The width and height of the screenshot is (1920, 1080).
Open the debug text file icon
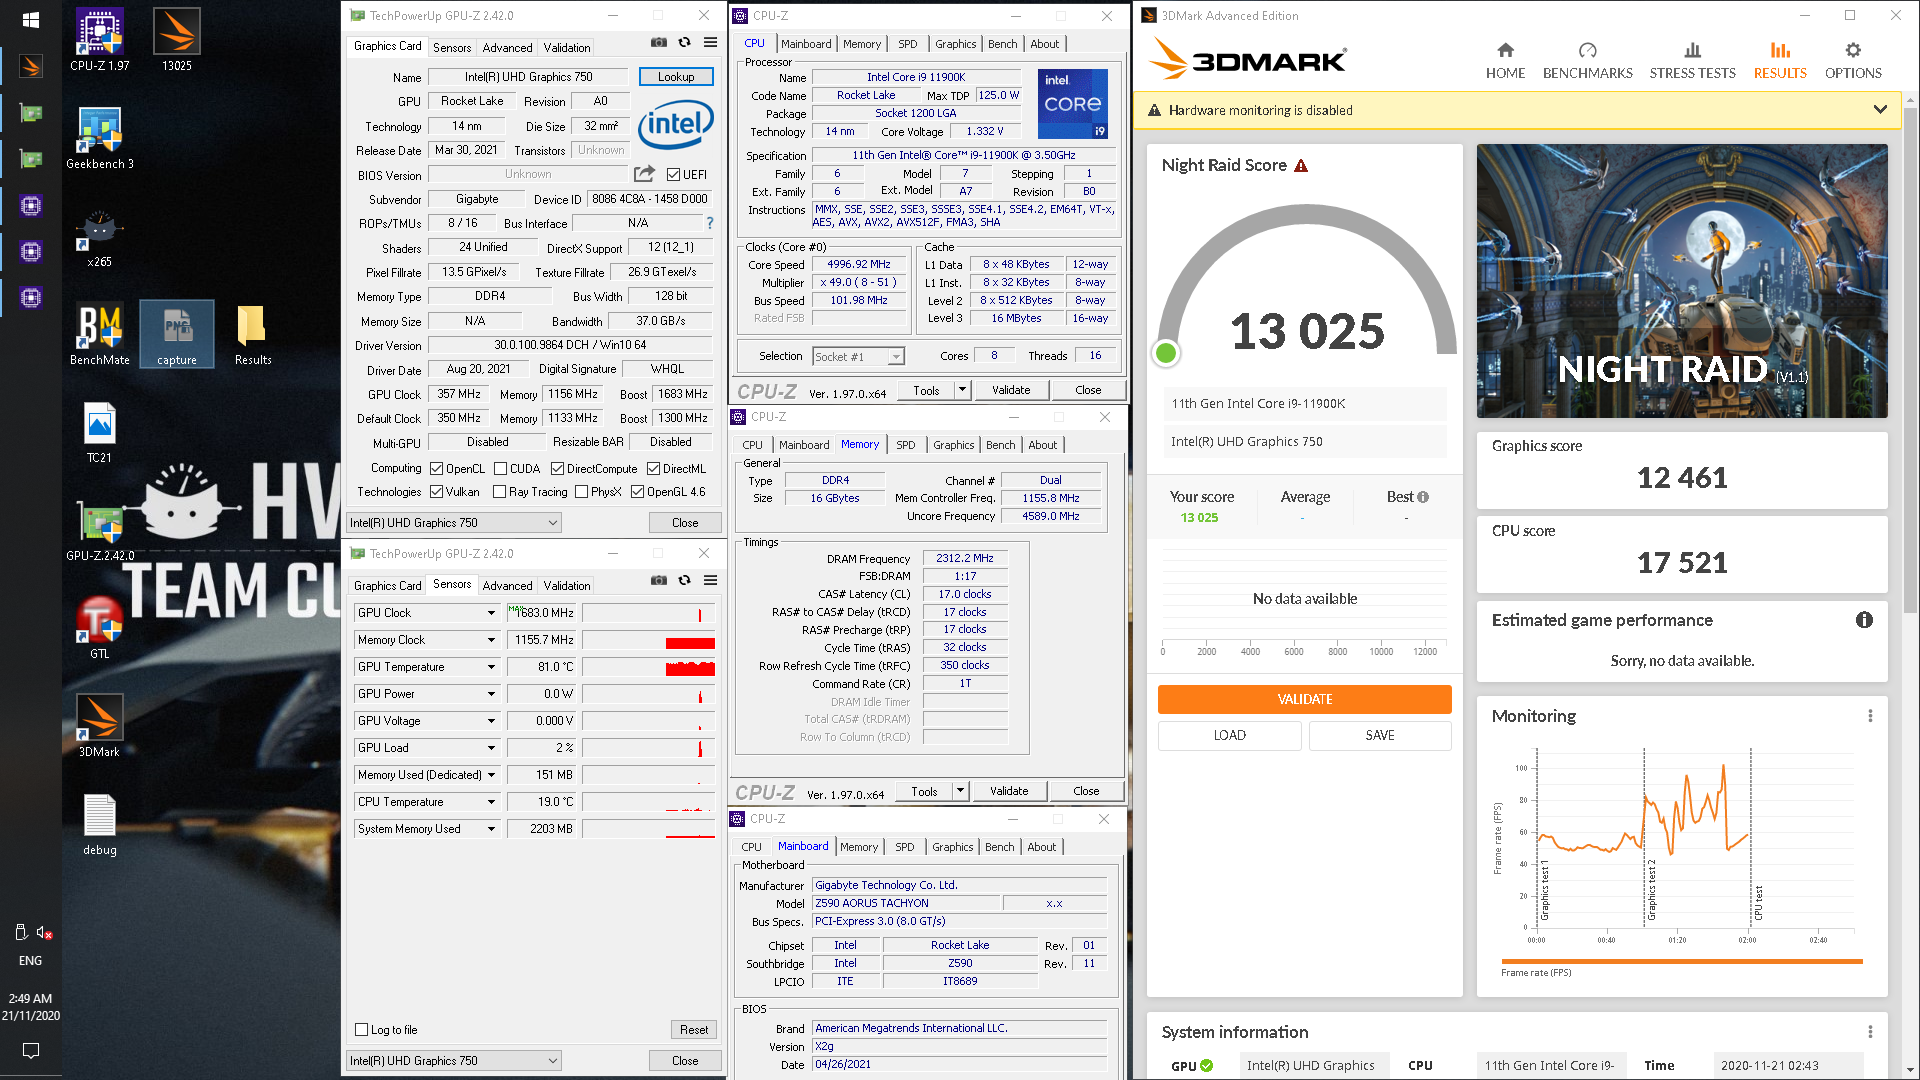[99, 824]
